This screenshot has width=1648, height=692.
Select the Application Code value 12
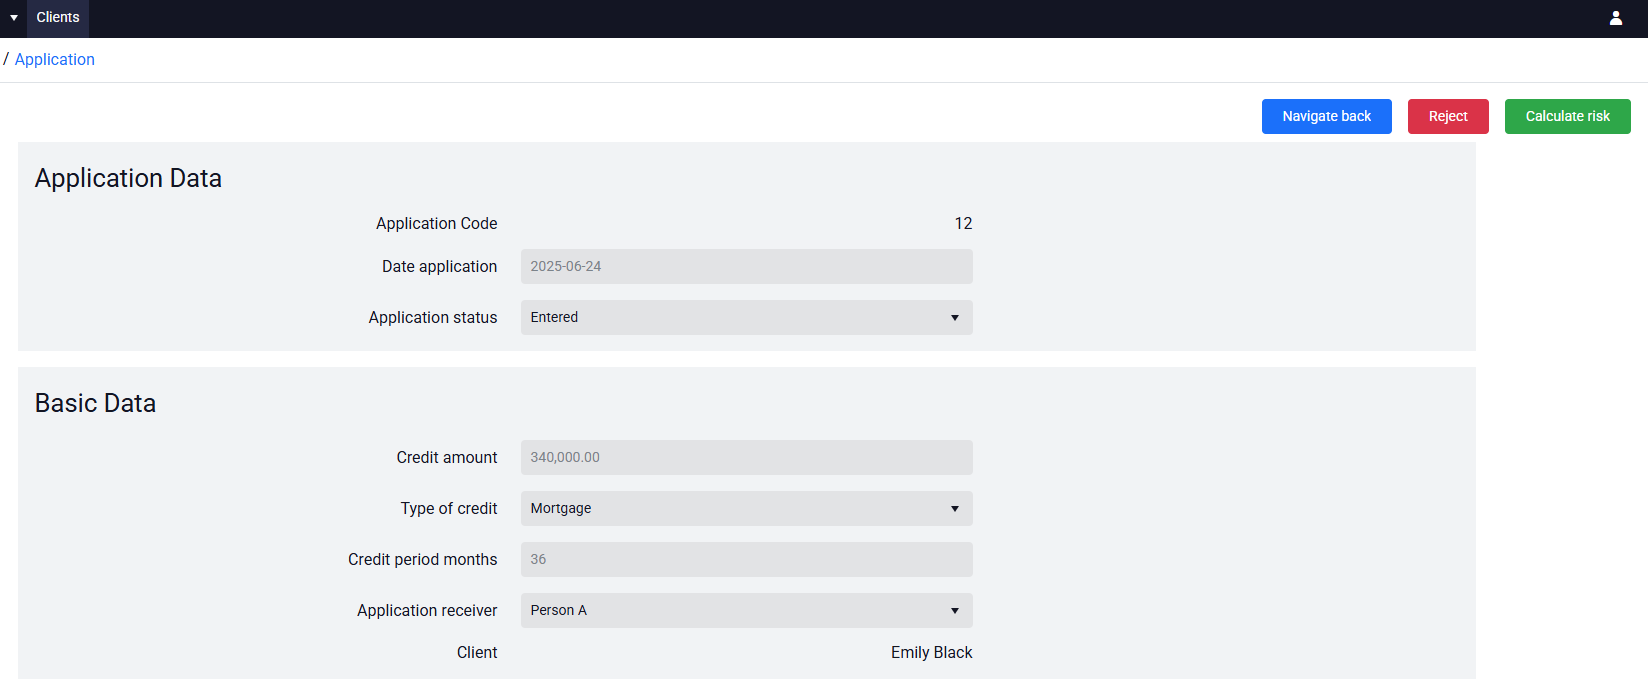click(x=963, y=224)
